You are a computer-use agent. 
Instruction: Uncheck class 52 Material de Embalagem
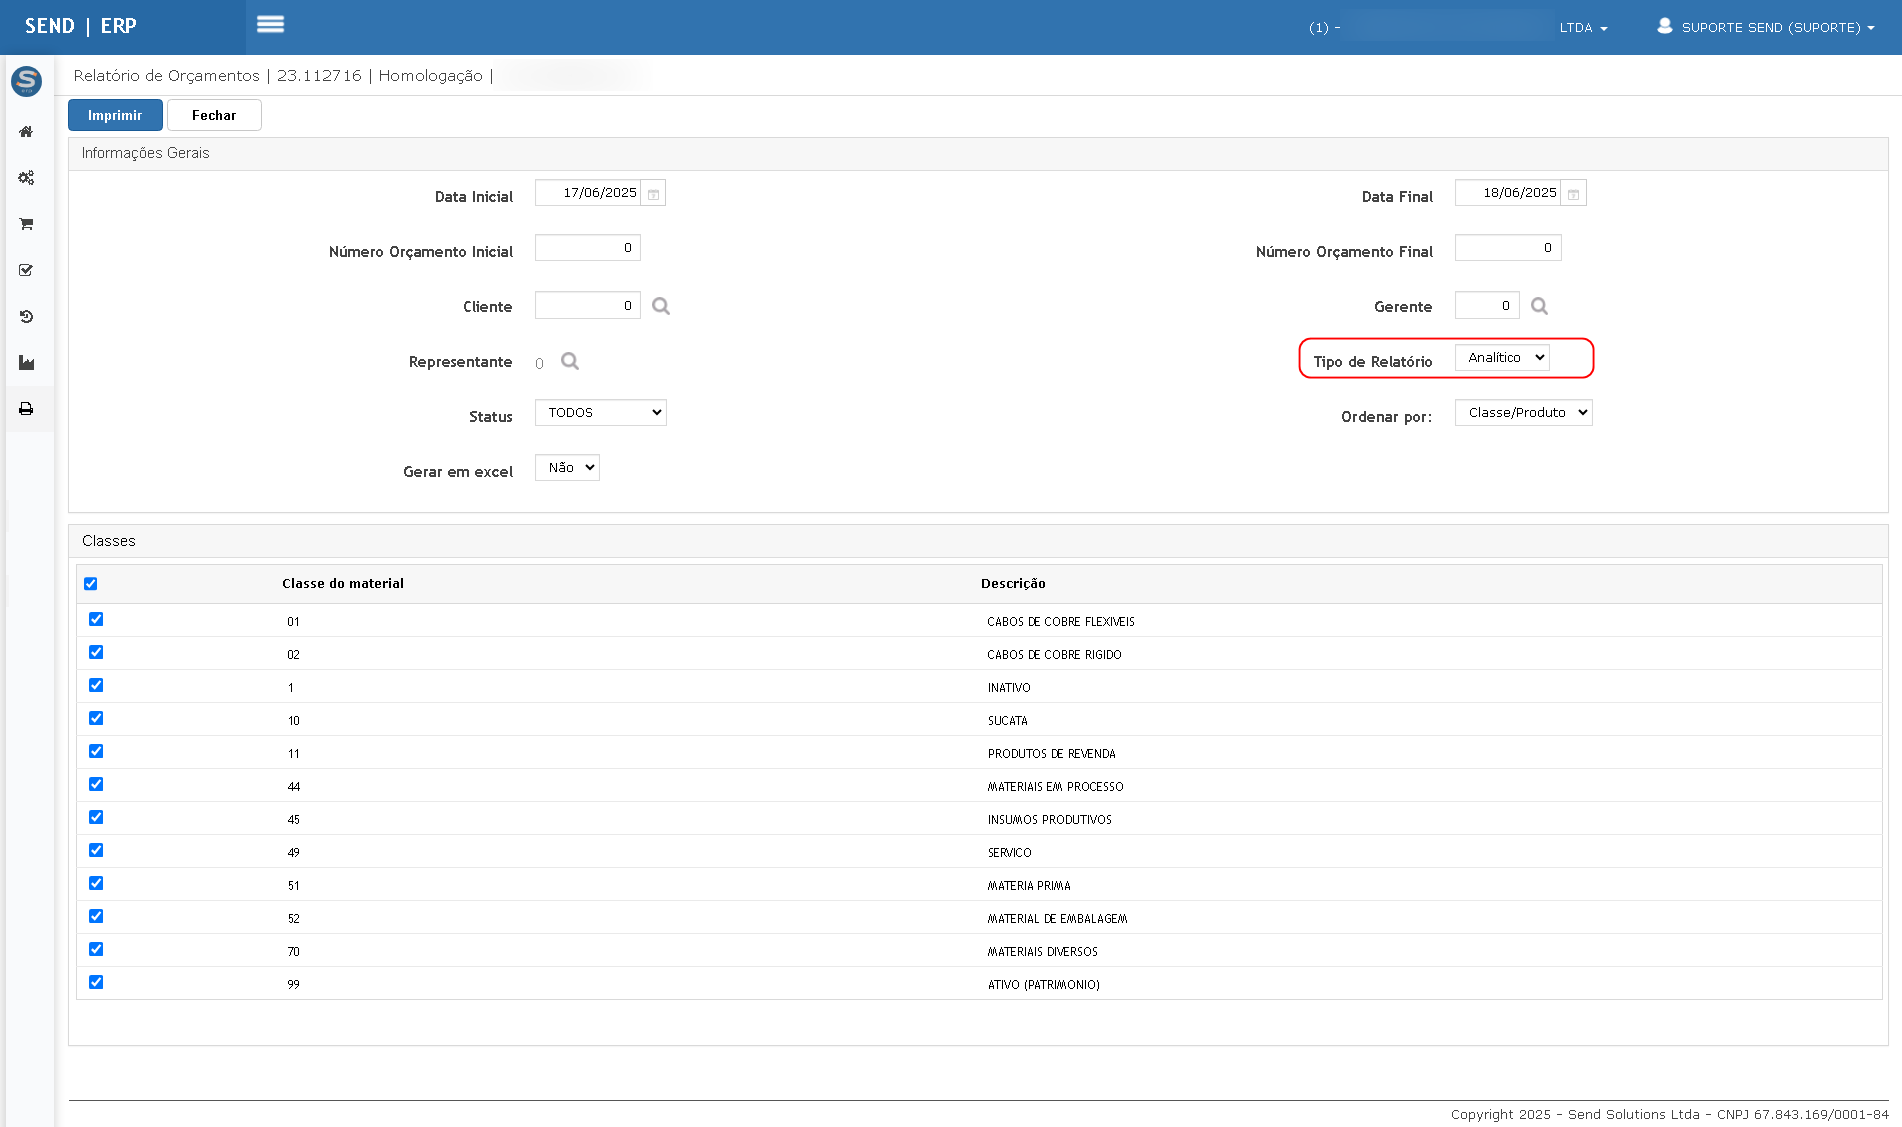point(96,916)
